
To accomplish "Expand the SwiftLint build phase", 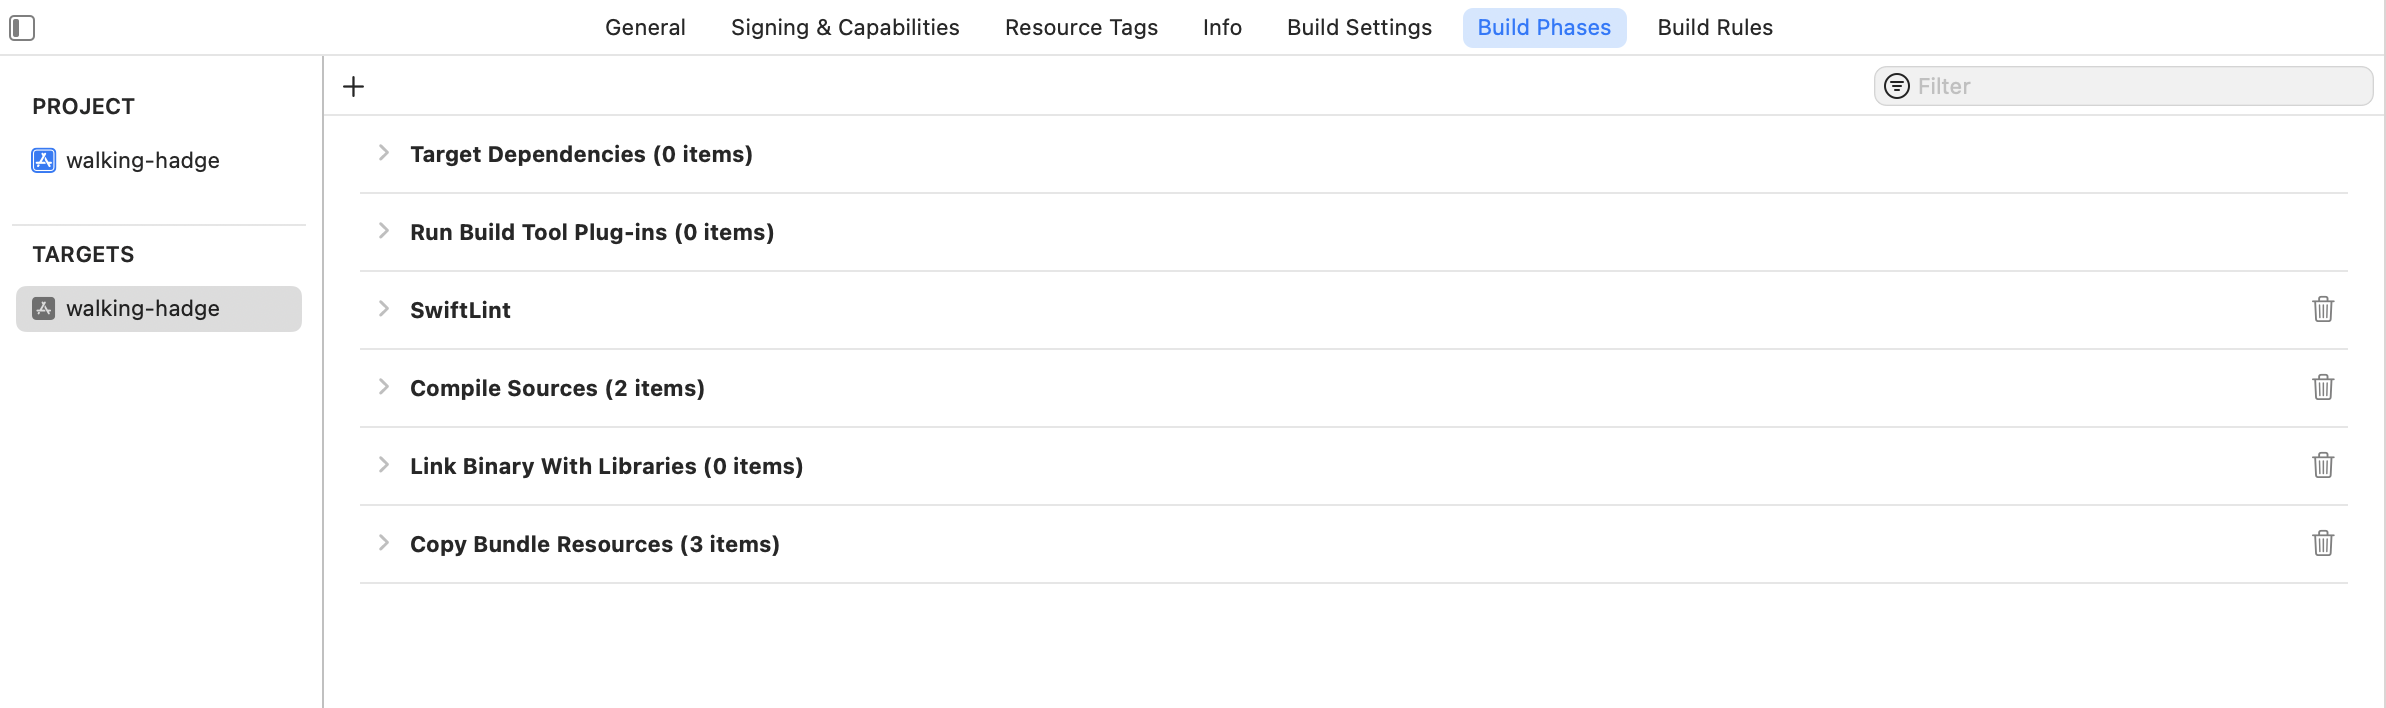I will [383, 309].
